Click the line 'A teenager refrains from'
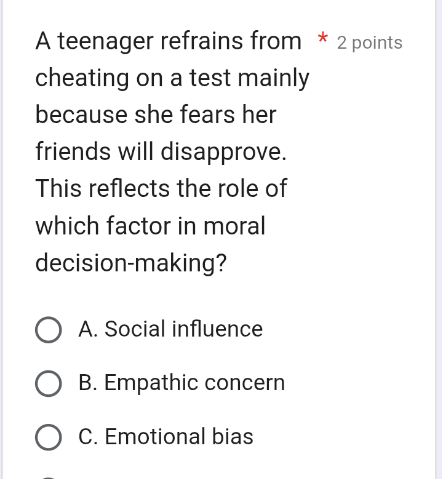Screen dimensions: 442x479 point(168,42)
